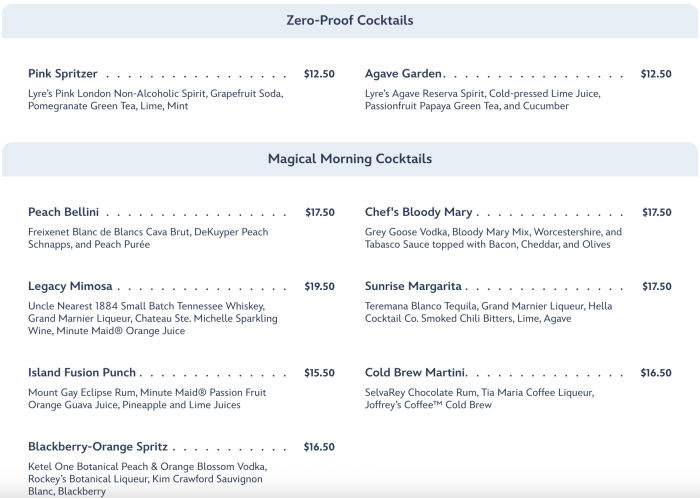
Task: Click the Blackberry-Orange Spritz item name
Action: [98, 447]
